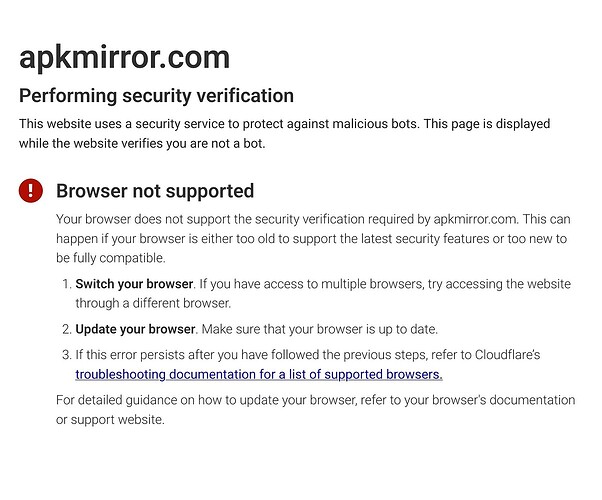This screenshot has height=500, width=602.
Task: Click apkmirror.com mentioned in the error paragraph
Action: (x=475, y=219)
